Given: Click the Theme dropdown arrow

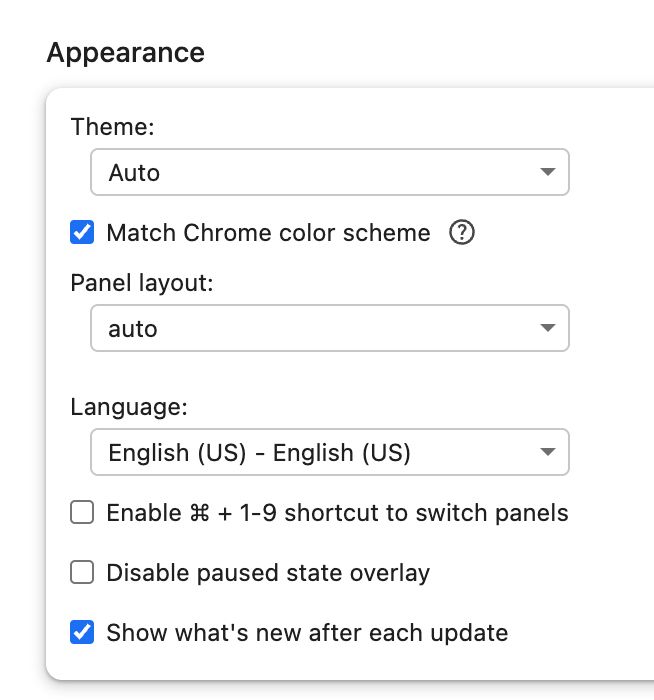Looking at the screenshot, I should 547,172.
